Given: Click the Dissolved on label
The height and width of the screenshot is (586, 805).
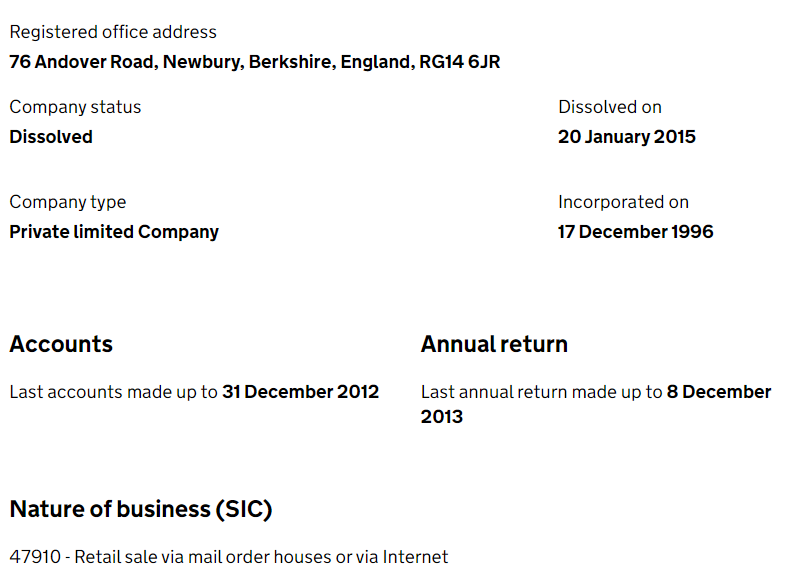Looking at the screenshot, I should point(610,107).
